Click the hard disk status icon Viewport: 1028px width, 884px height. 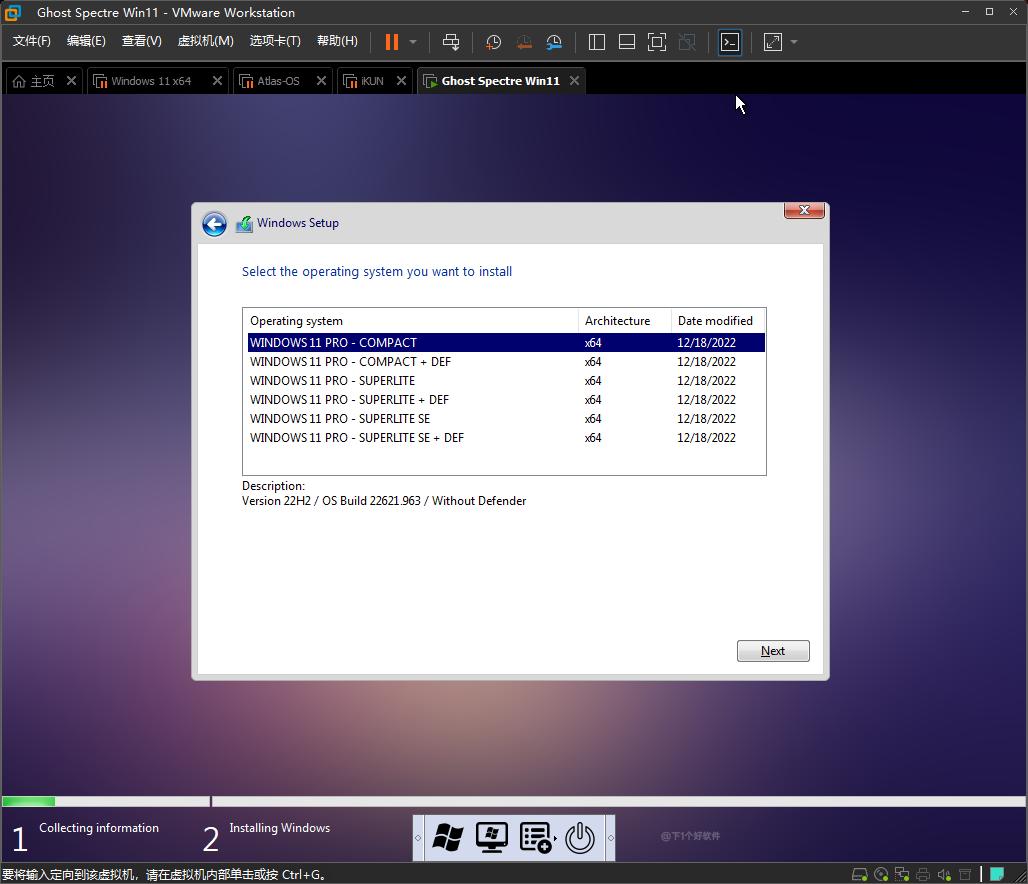[860, 873]
